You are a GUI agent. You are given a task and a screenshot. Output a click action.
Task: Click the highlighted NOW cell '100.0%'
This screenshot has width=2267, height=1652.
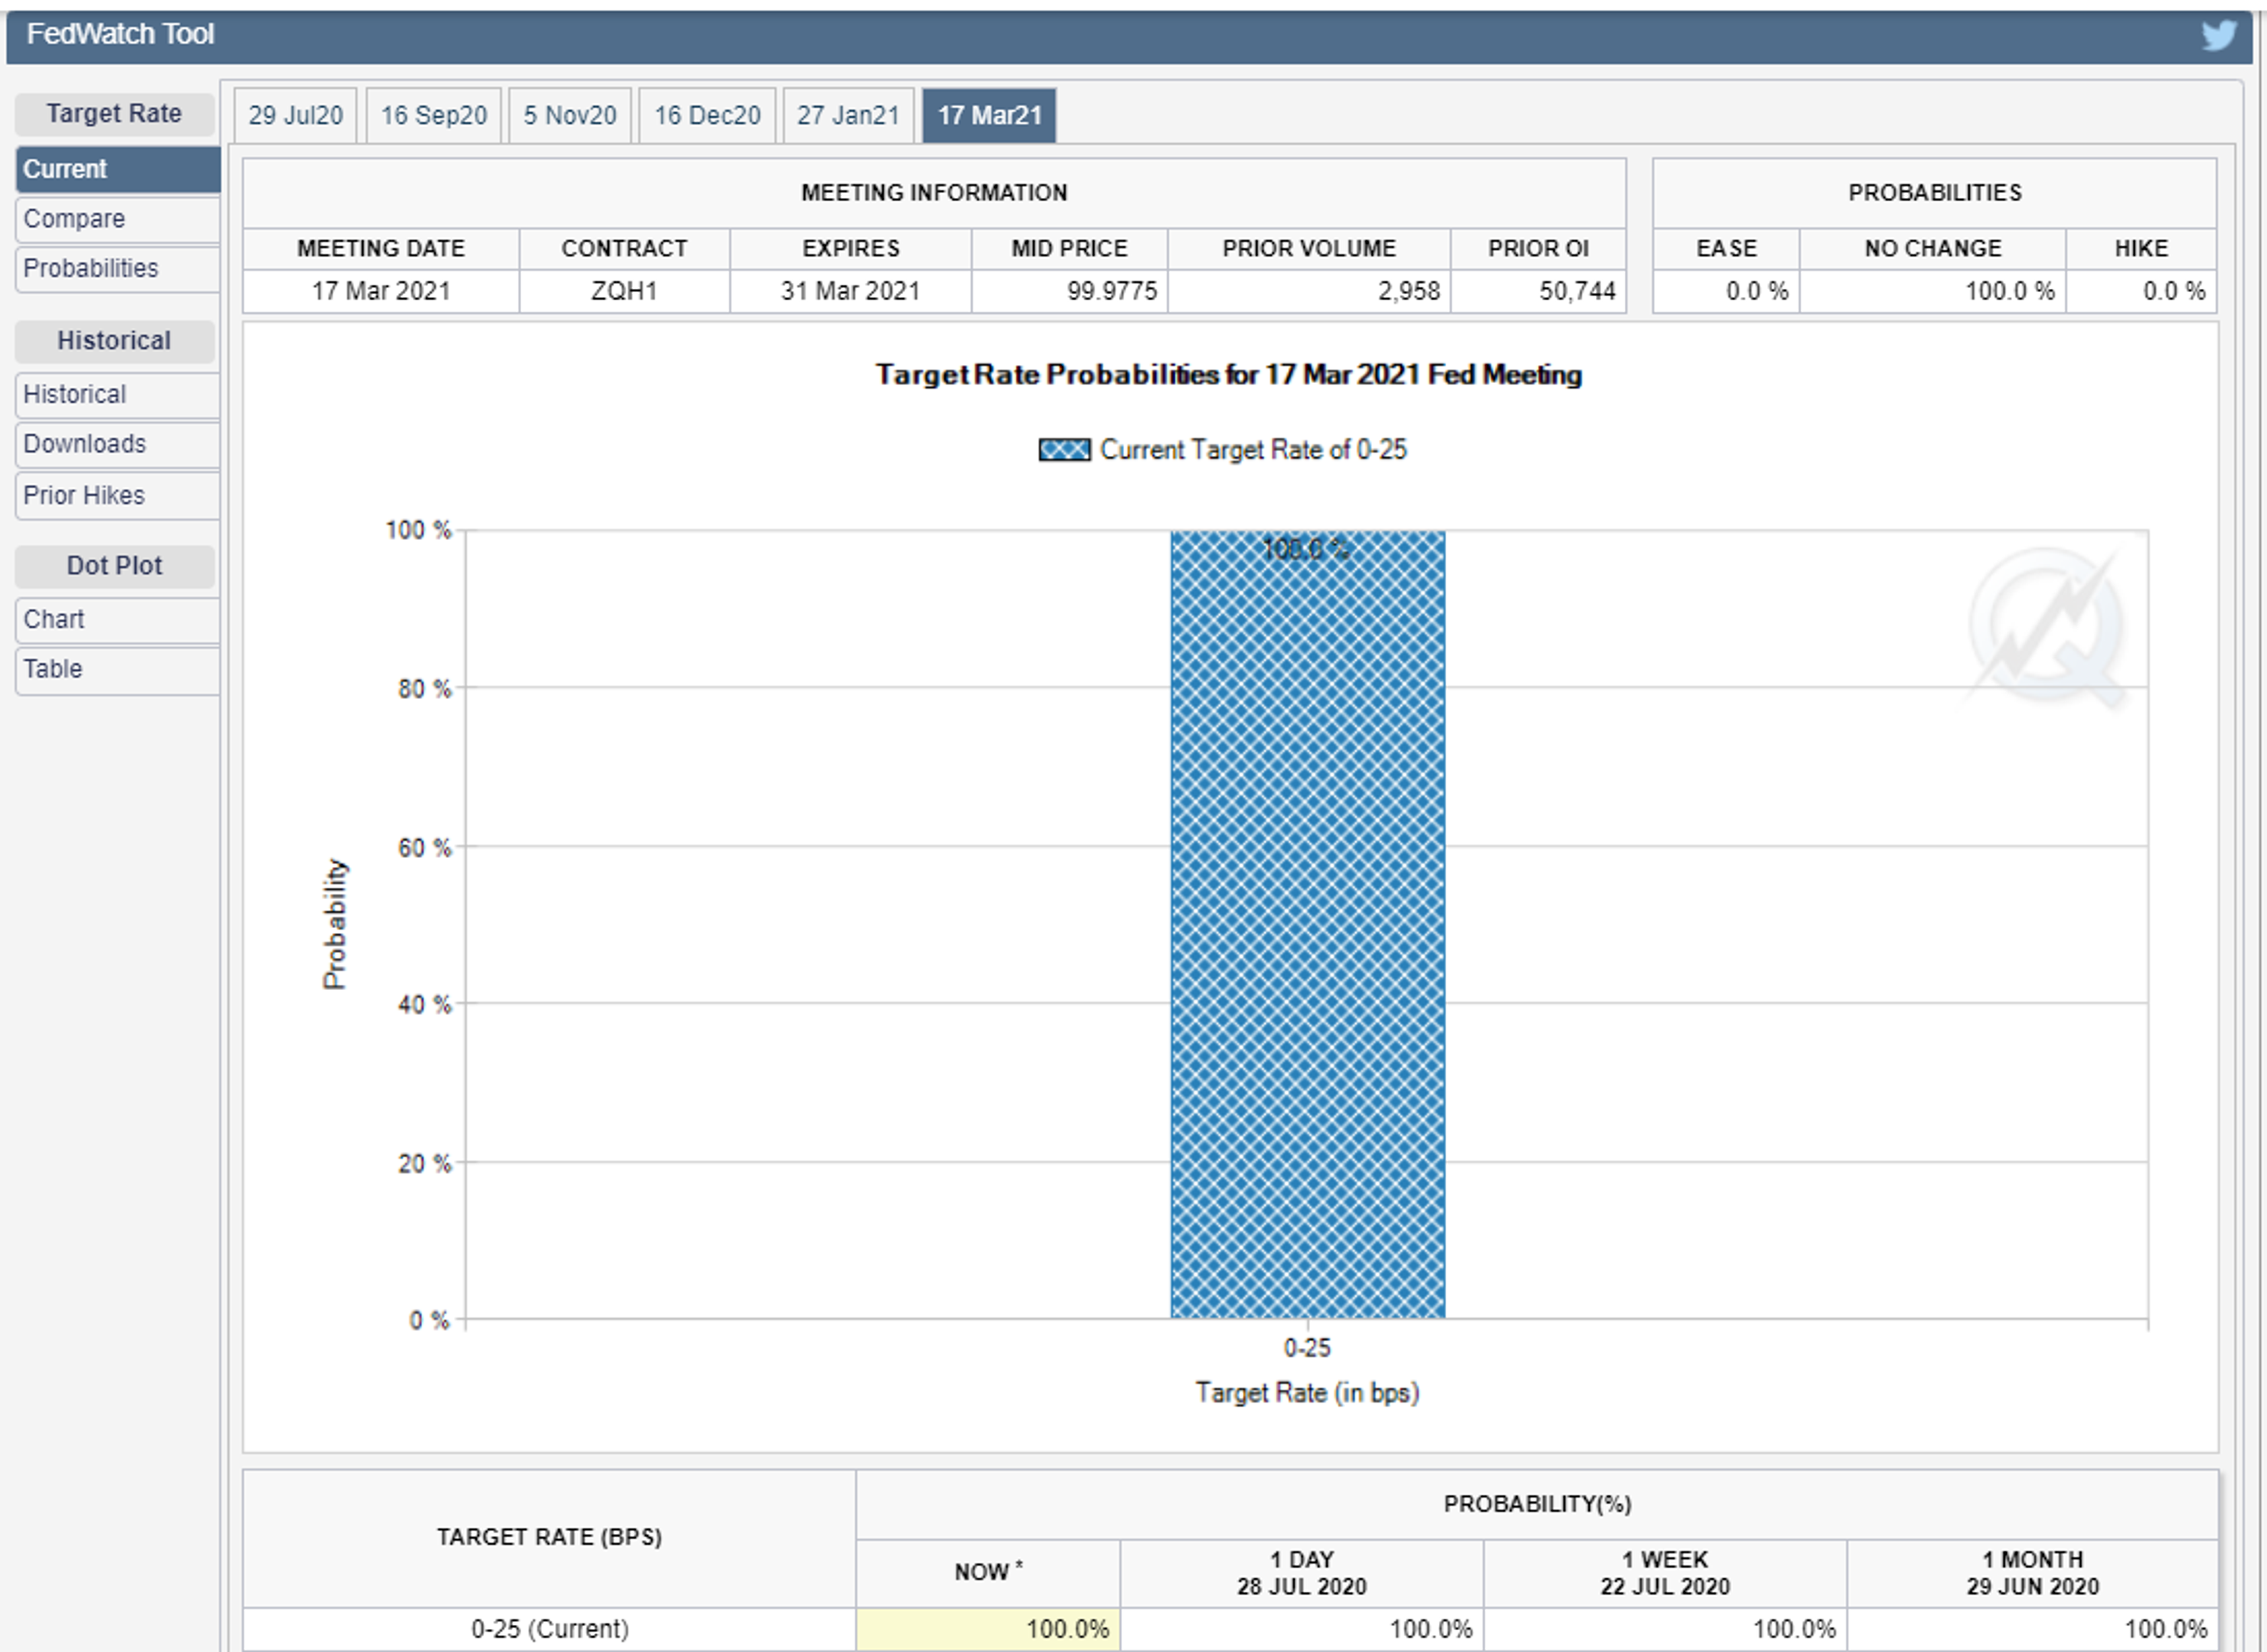point(988,1629)
